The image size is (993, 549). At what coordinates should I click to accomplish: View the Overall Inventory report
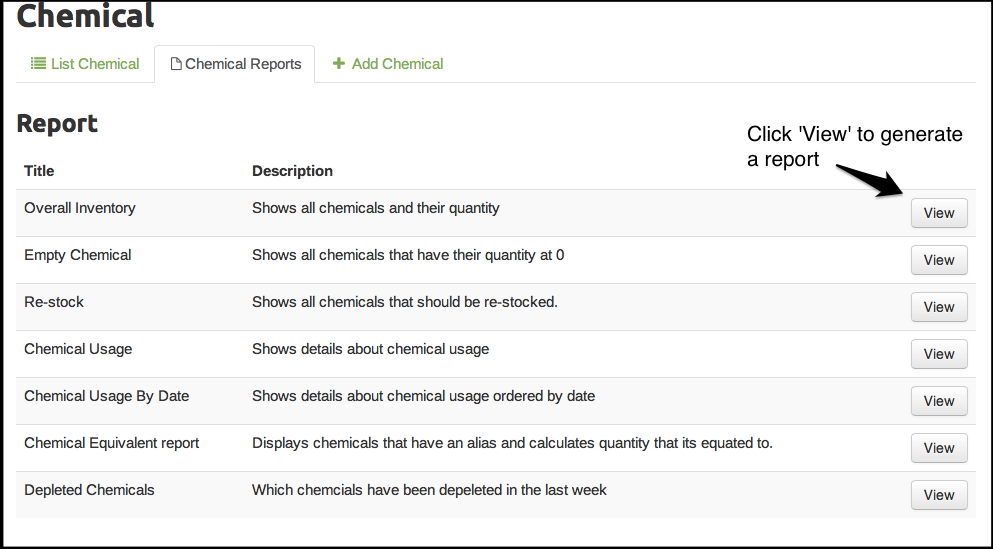939,213
